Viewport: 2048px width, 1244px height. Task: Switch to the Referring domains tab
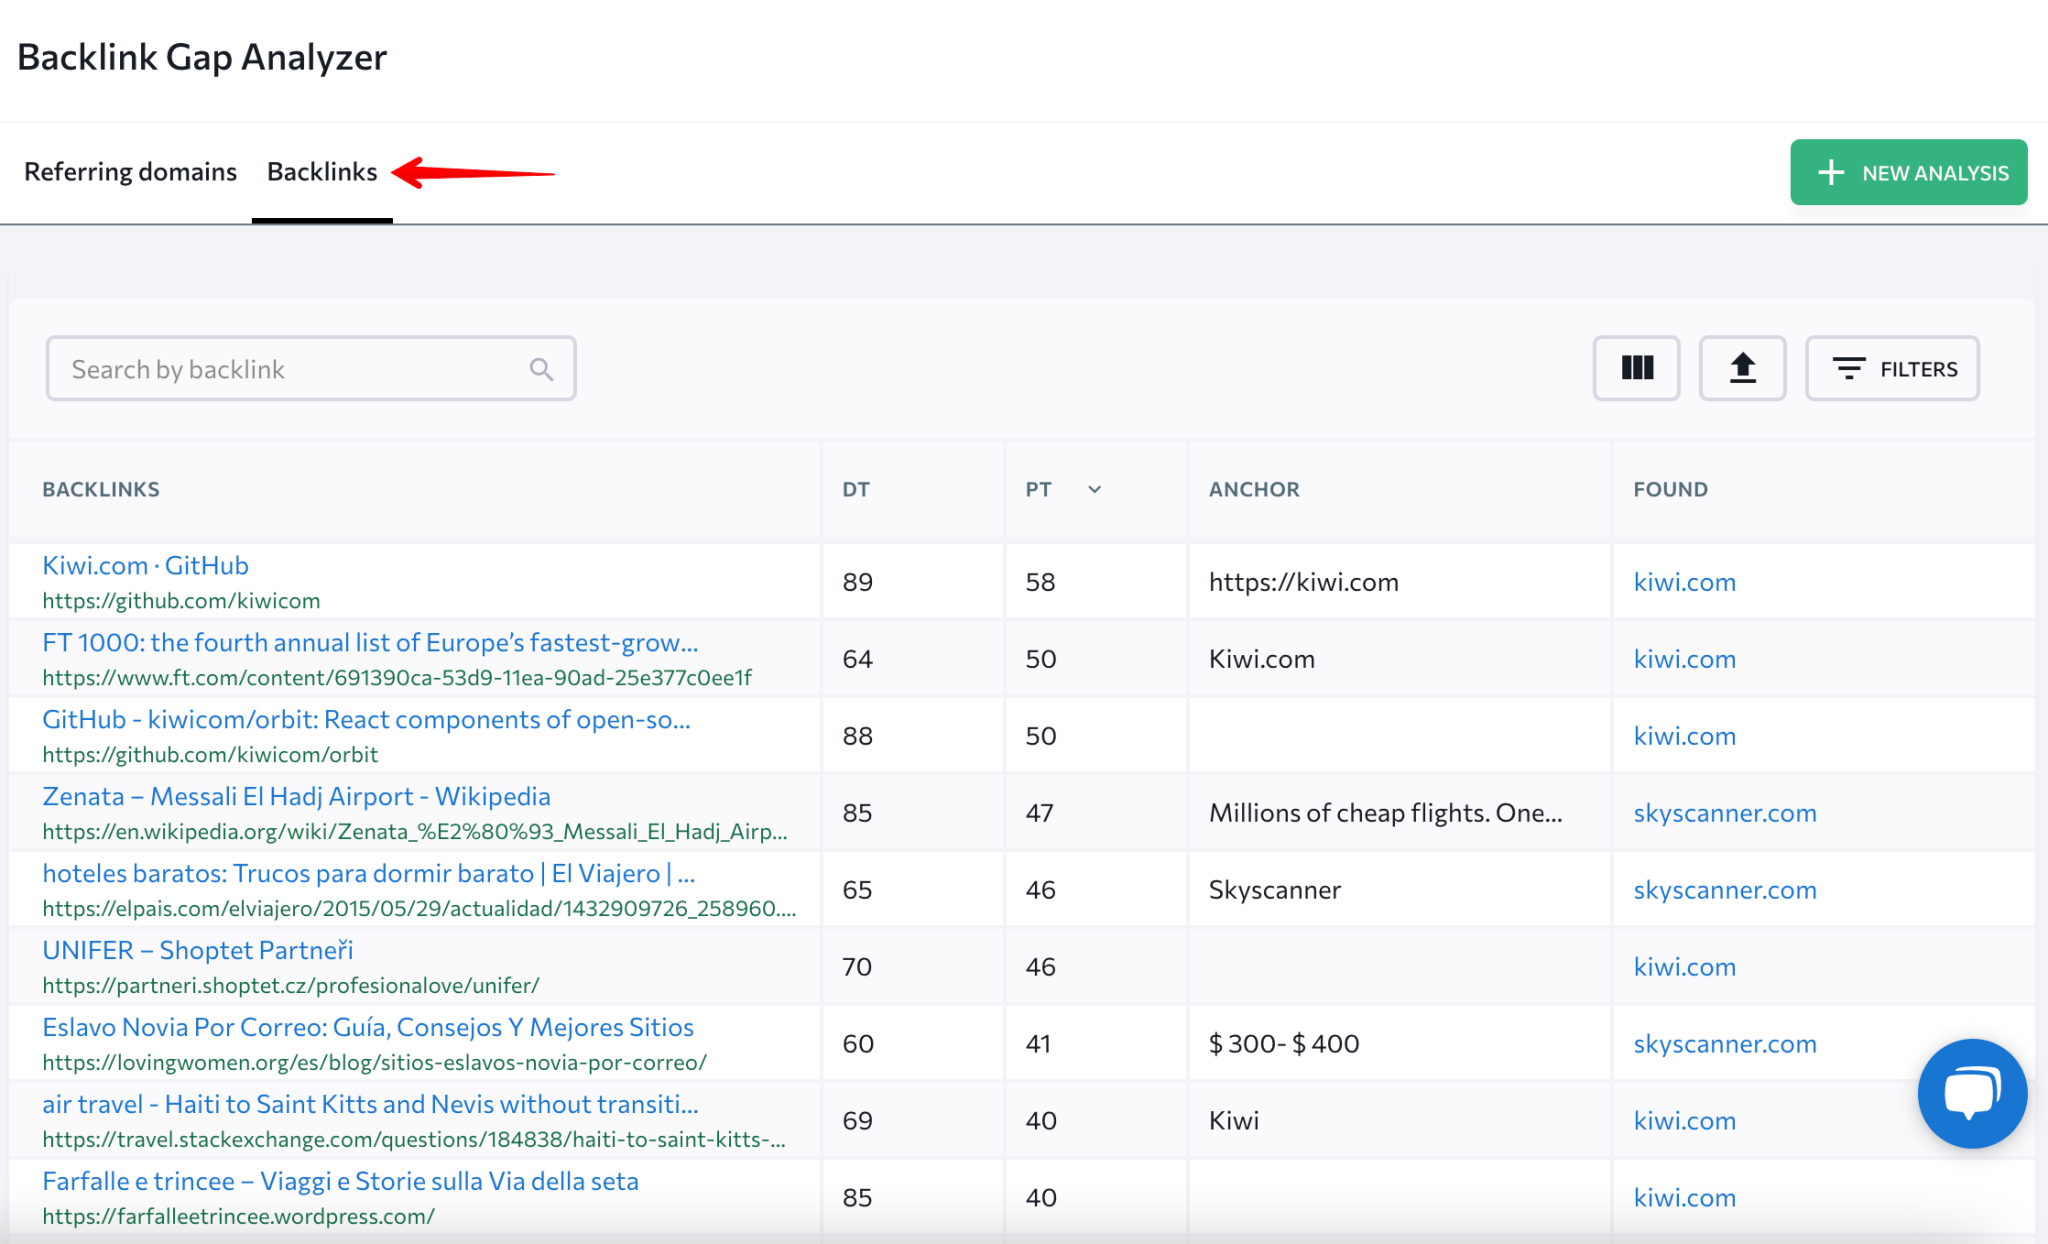130,171
